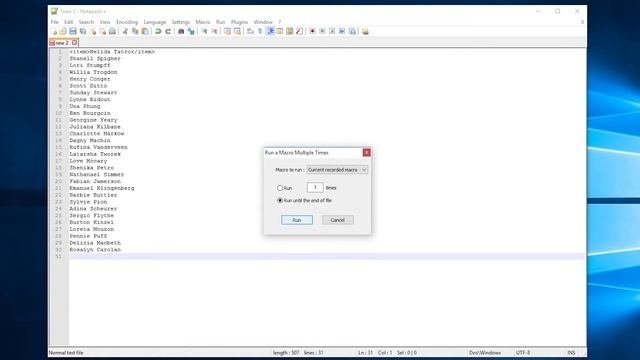The image size is (640, 360).
Task: Click the 'Charlotte Markow' line
Action: pos(97,133)
